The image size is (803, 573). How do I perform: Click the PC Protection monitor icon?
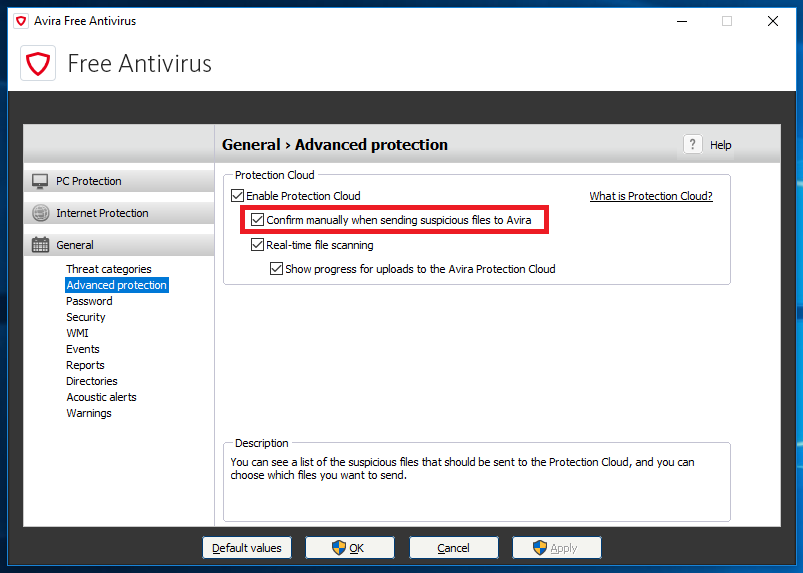click(x=40, y=181)
